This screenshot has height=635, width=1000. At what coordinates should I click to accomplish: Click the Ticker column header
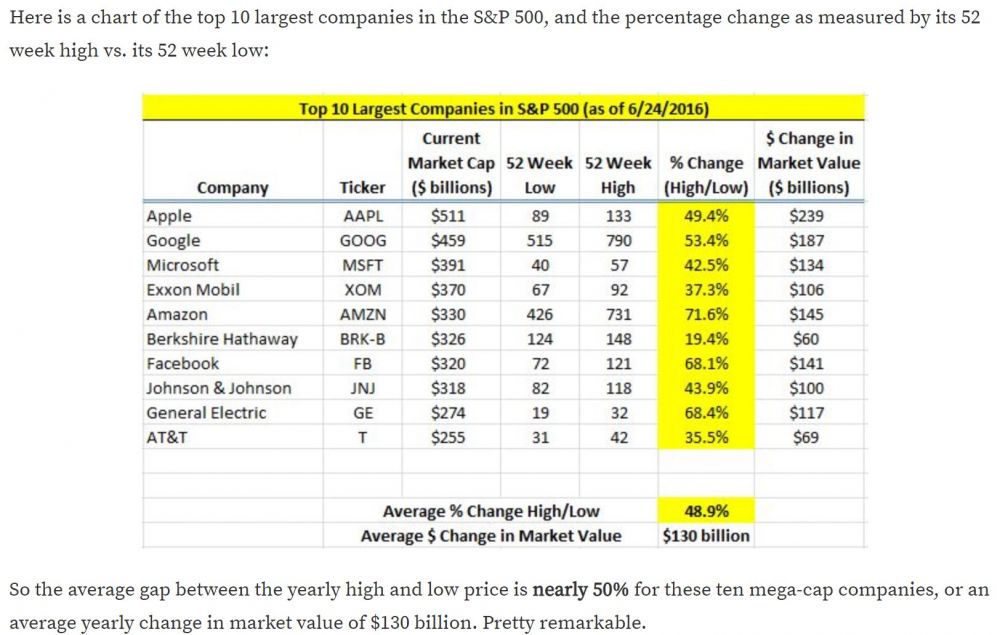coord(362,187)
